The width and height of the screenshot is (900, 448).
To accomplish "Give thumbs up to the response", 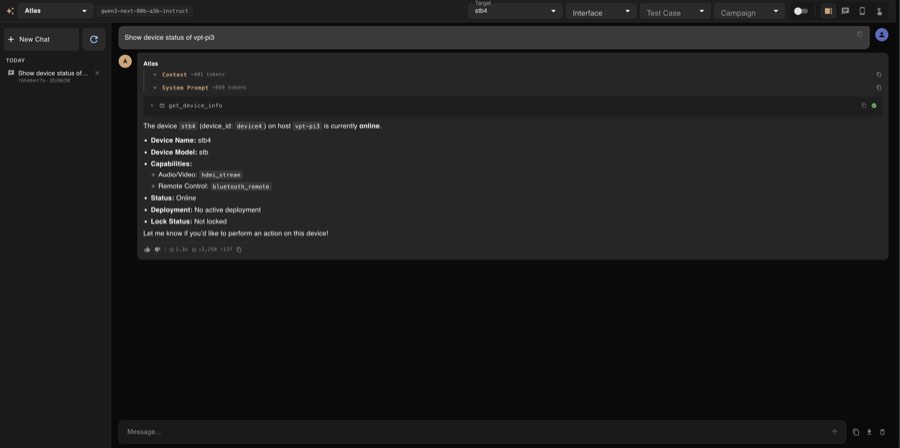I will tap(147, 250).
